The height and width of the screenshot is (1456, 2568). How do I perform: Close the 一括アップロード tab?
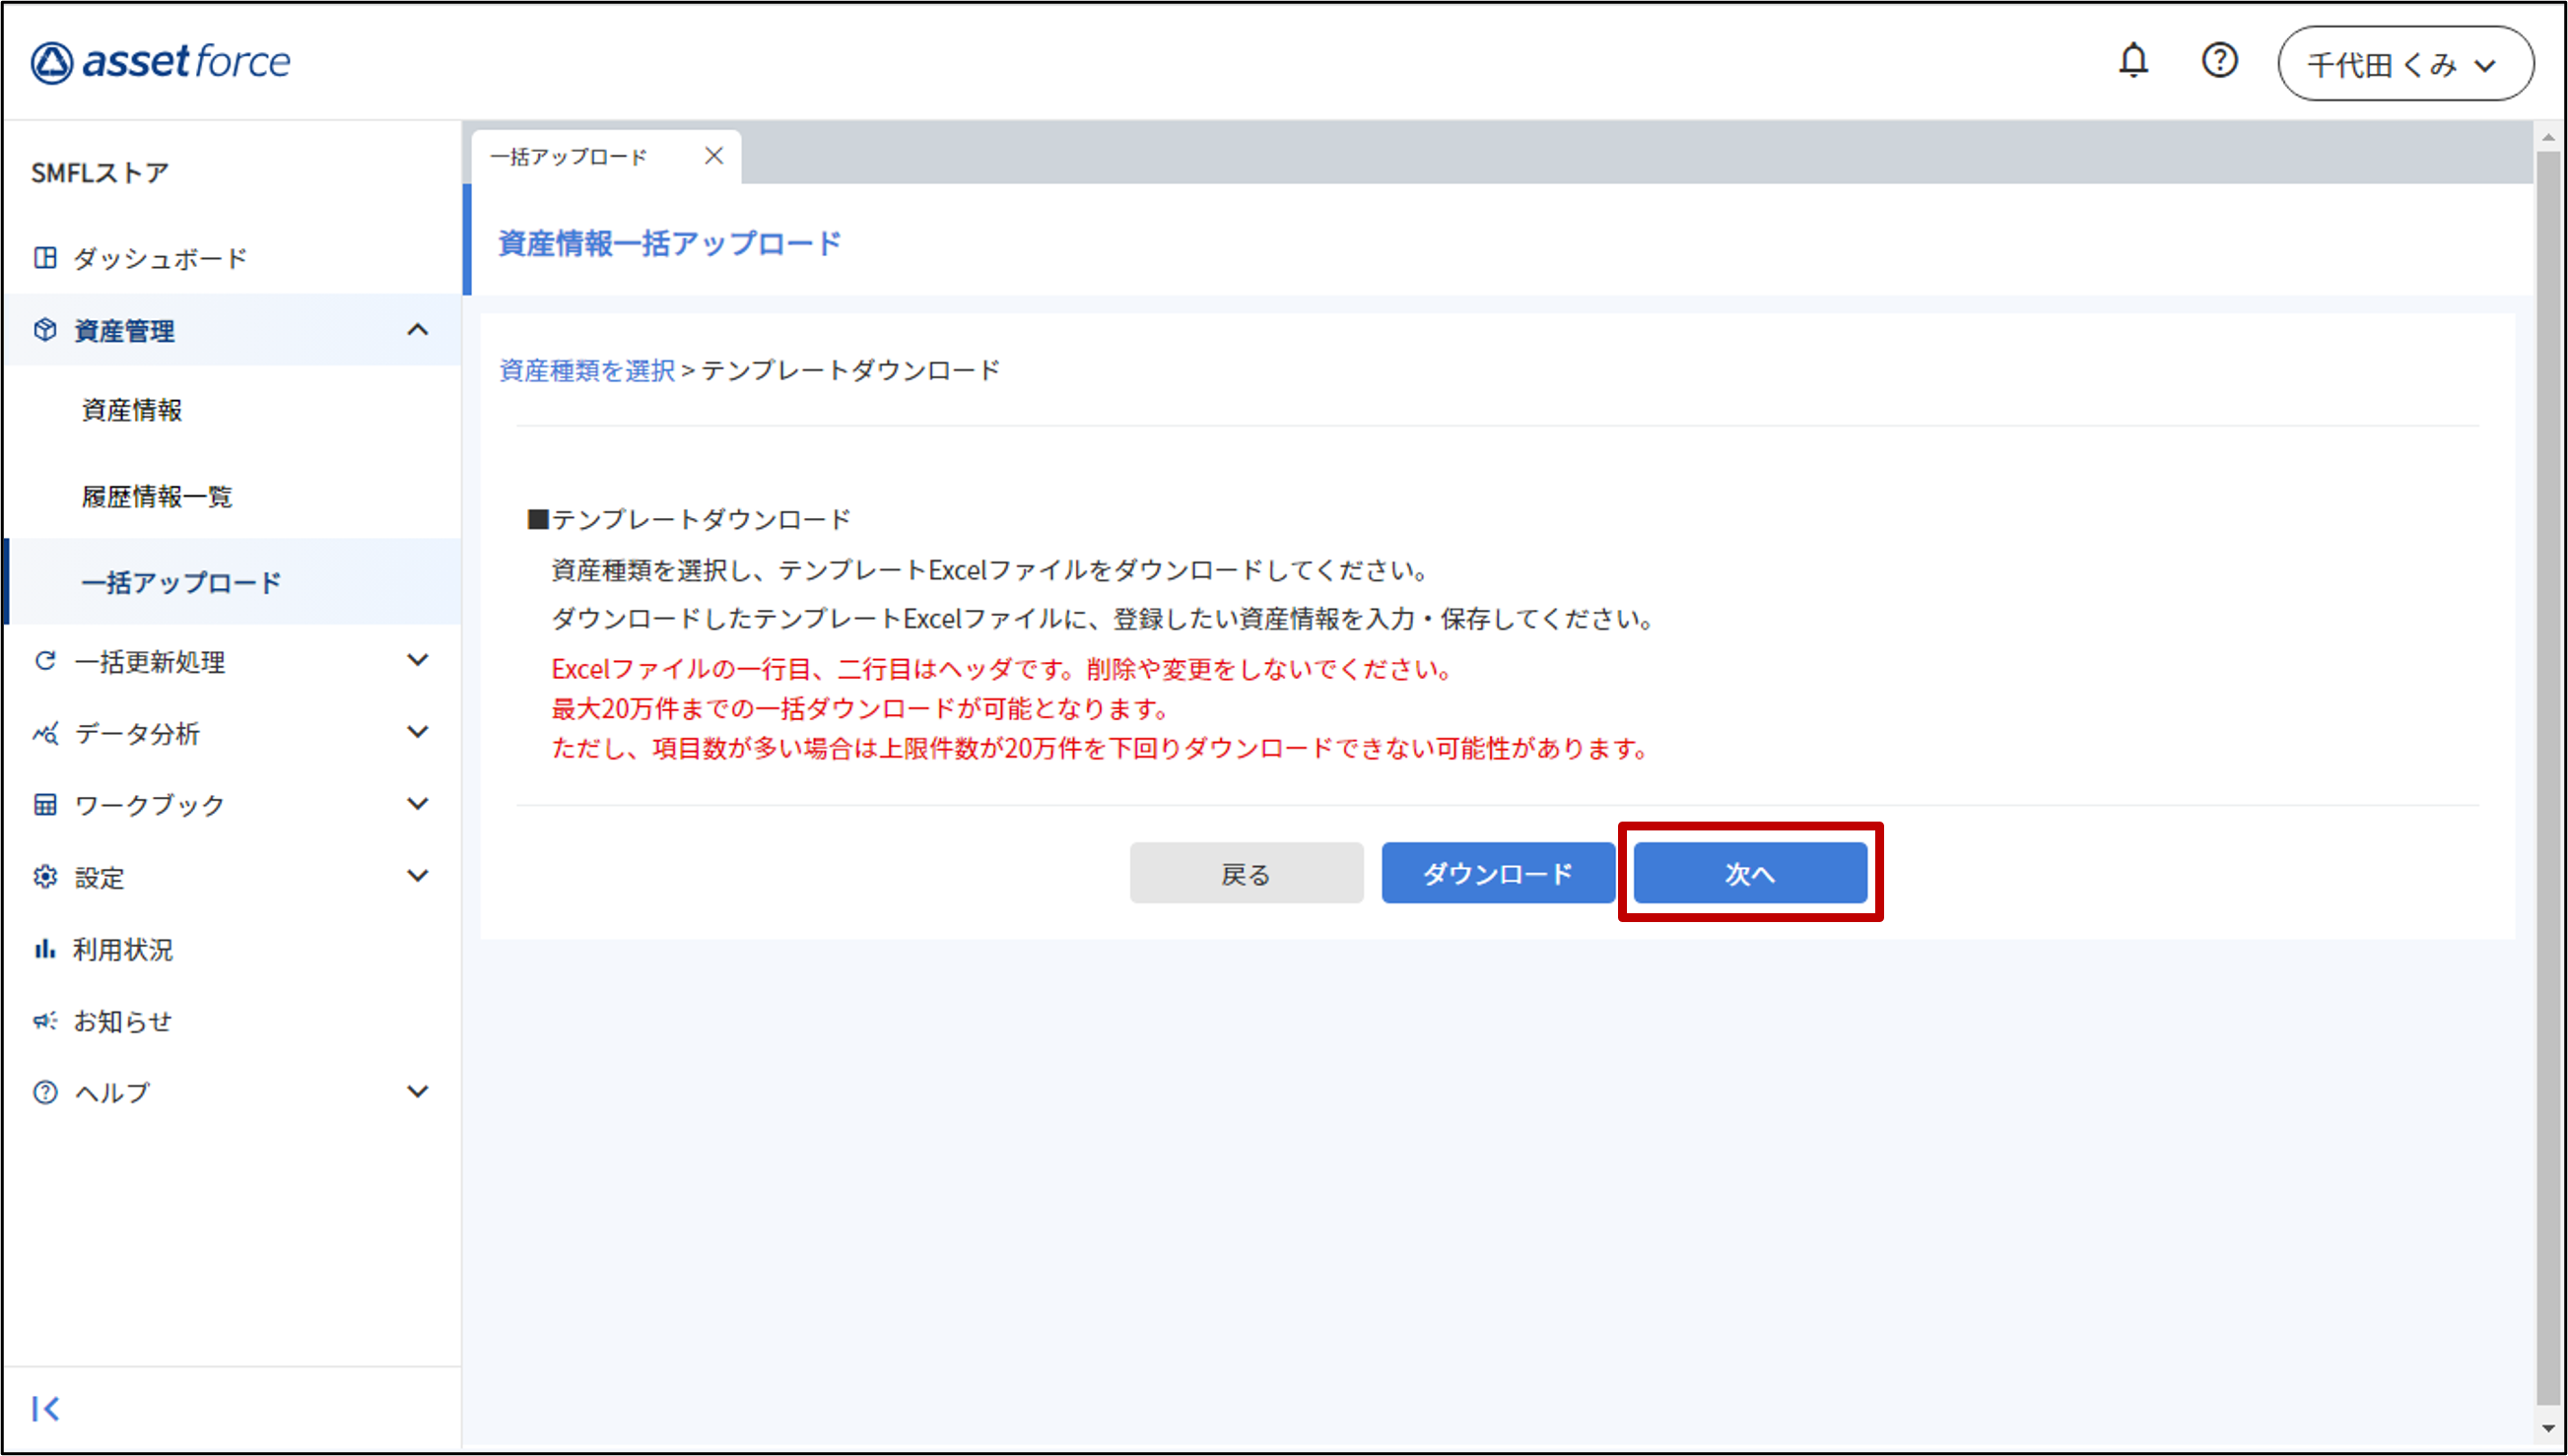(713, 156)
